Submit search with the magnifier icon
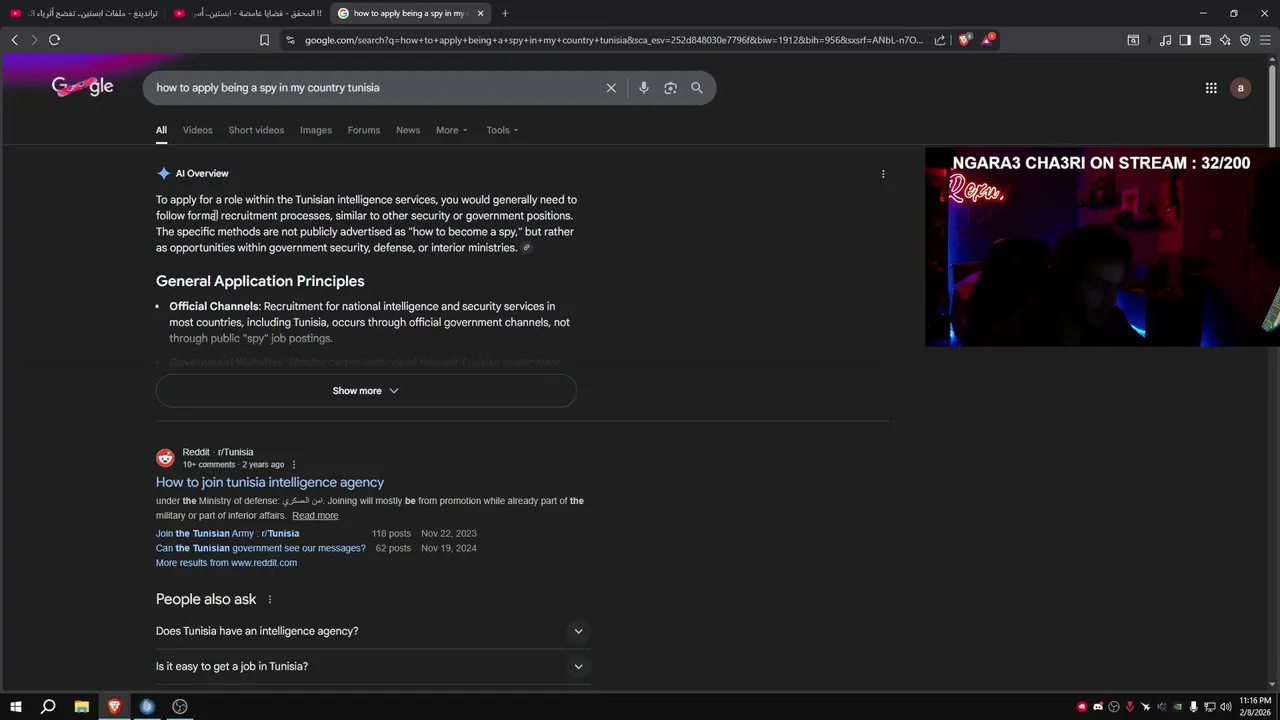Viewport: 1280px width, 720px height. (x=697, y=88)
